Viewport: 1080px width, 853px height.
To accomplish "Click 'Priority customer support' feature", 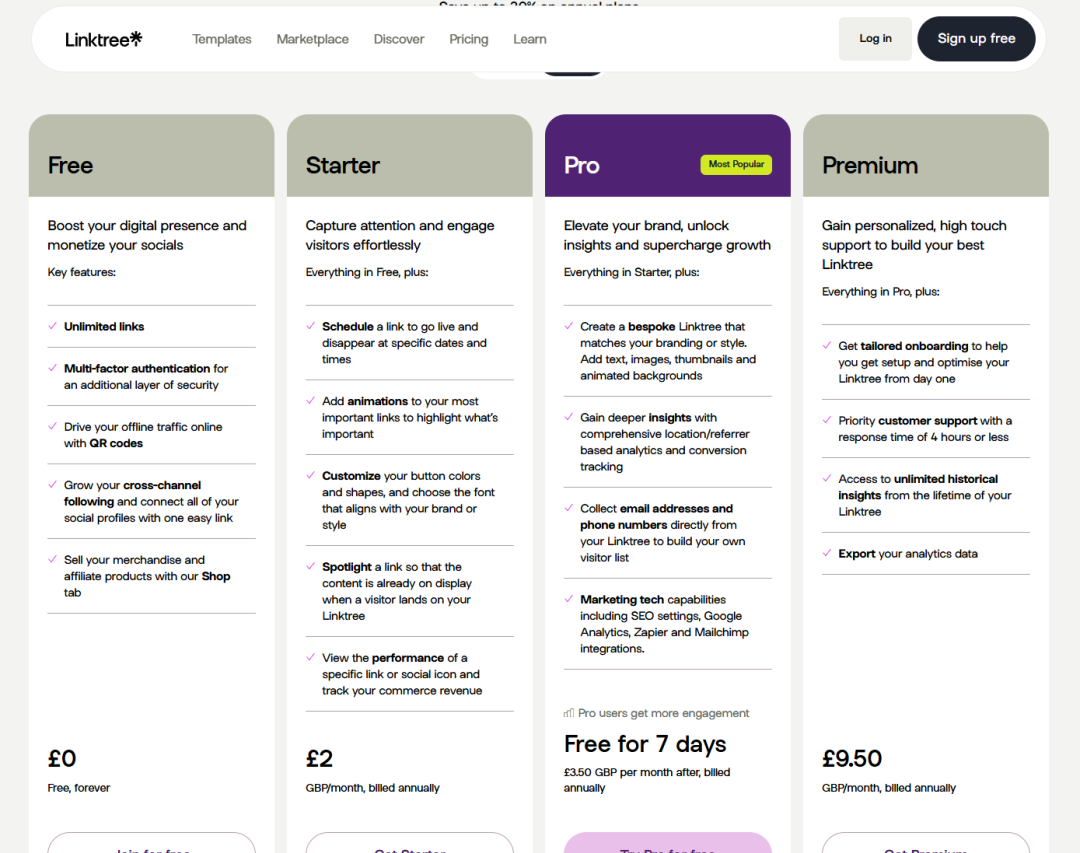I will pyautogui.click(x=925, y=429).
